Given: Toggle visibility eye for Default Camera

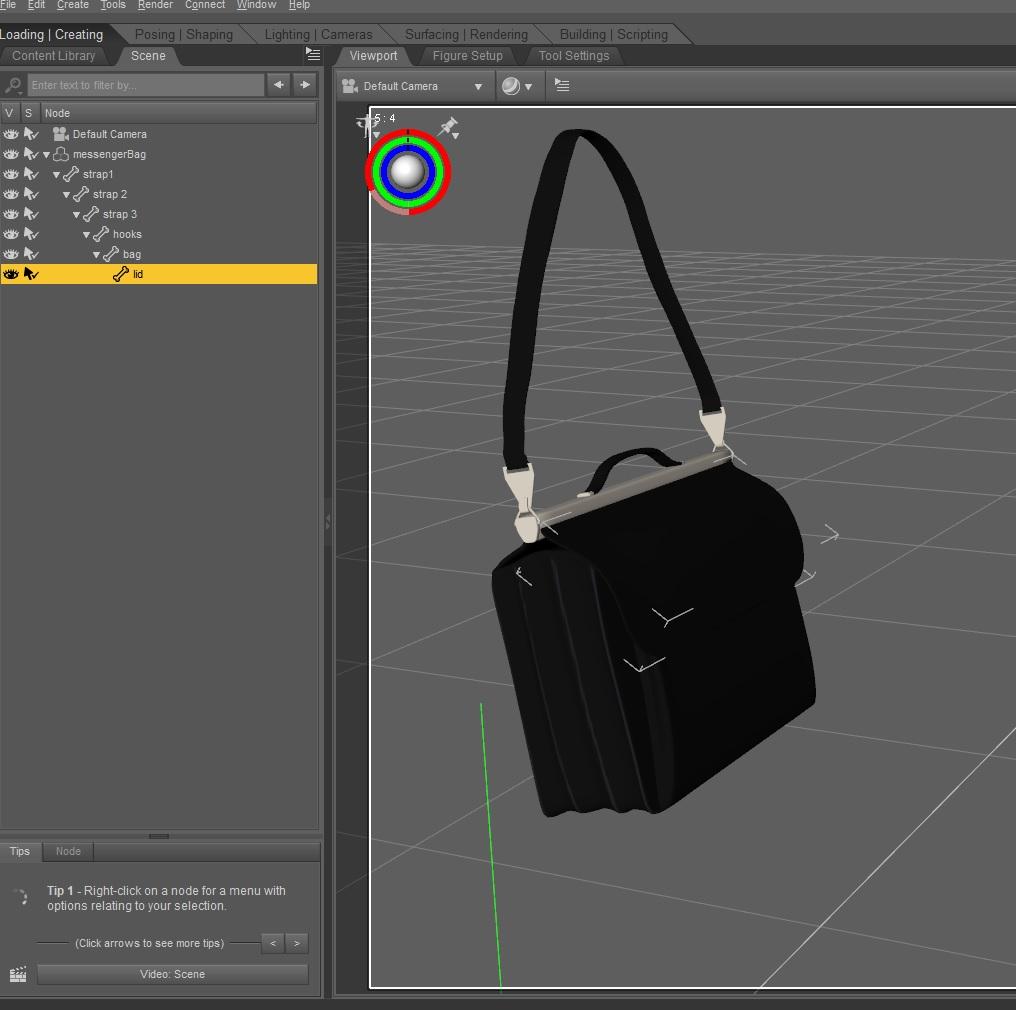Looking at the screenshot, I should [x=10, y=134].
